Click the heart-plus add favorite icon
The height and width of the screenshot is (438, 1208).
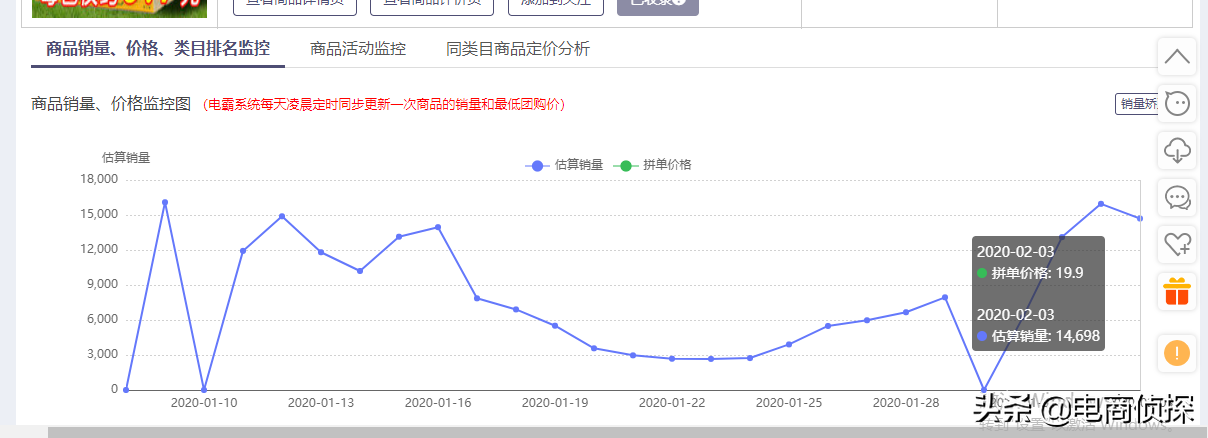[x=1177, y=243]
